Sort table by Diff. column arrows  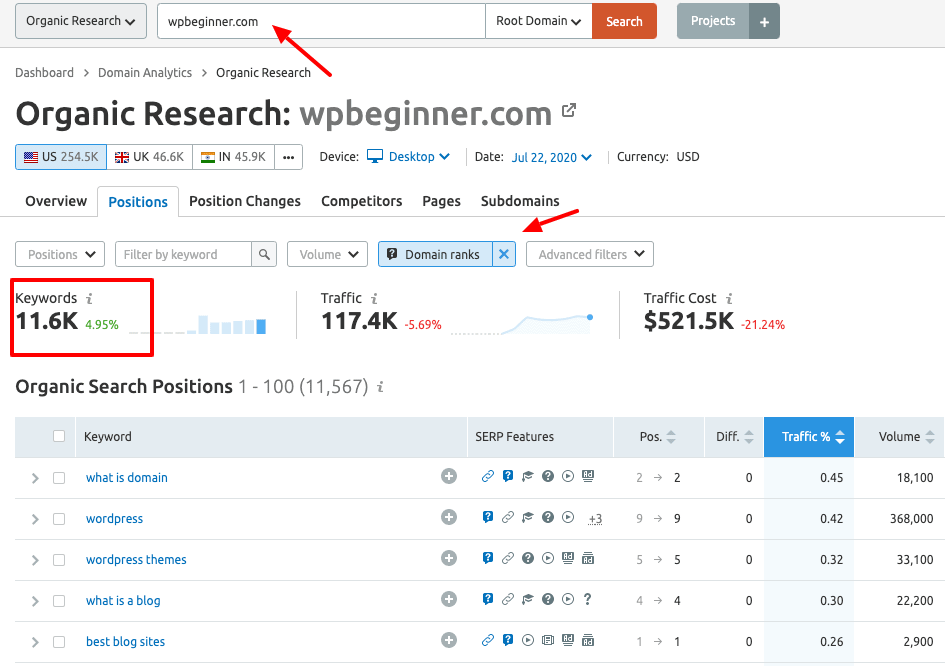749,437
